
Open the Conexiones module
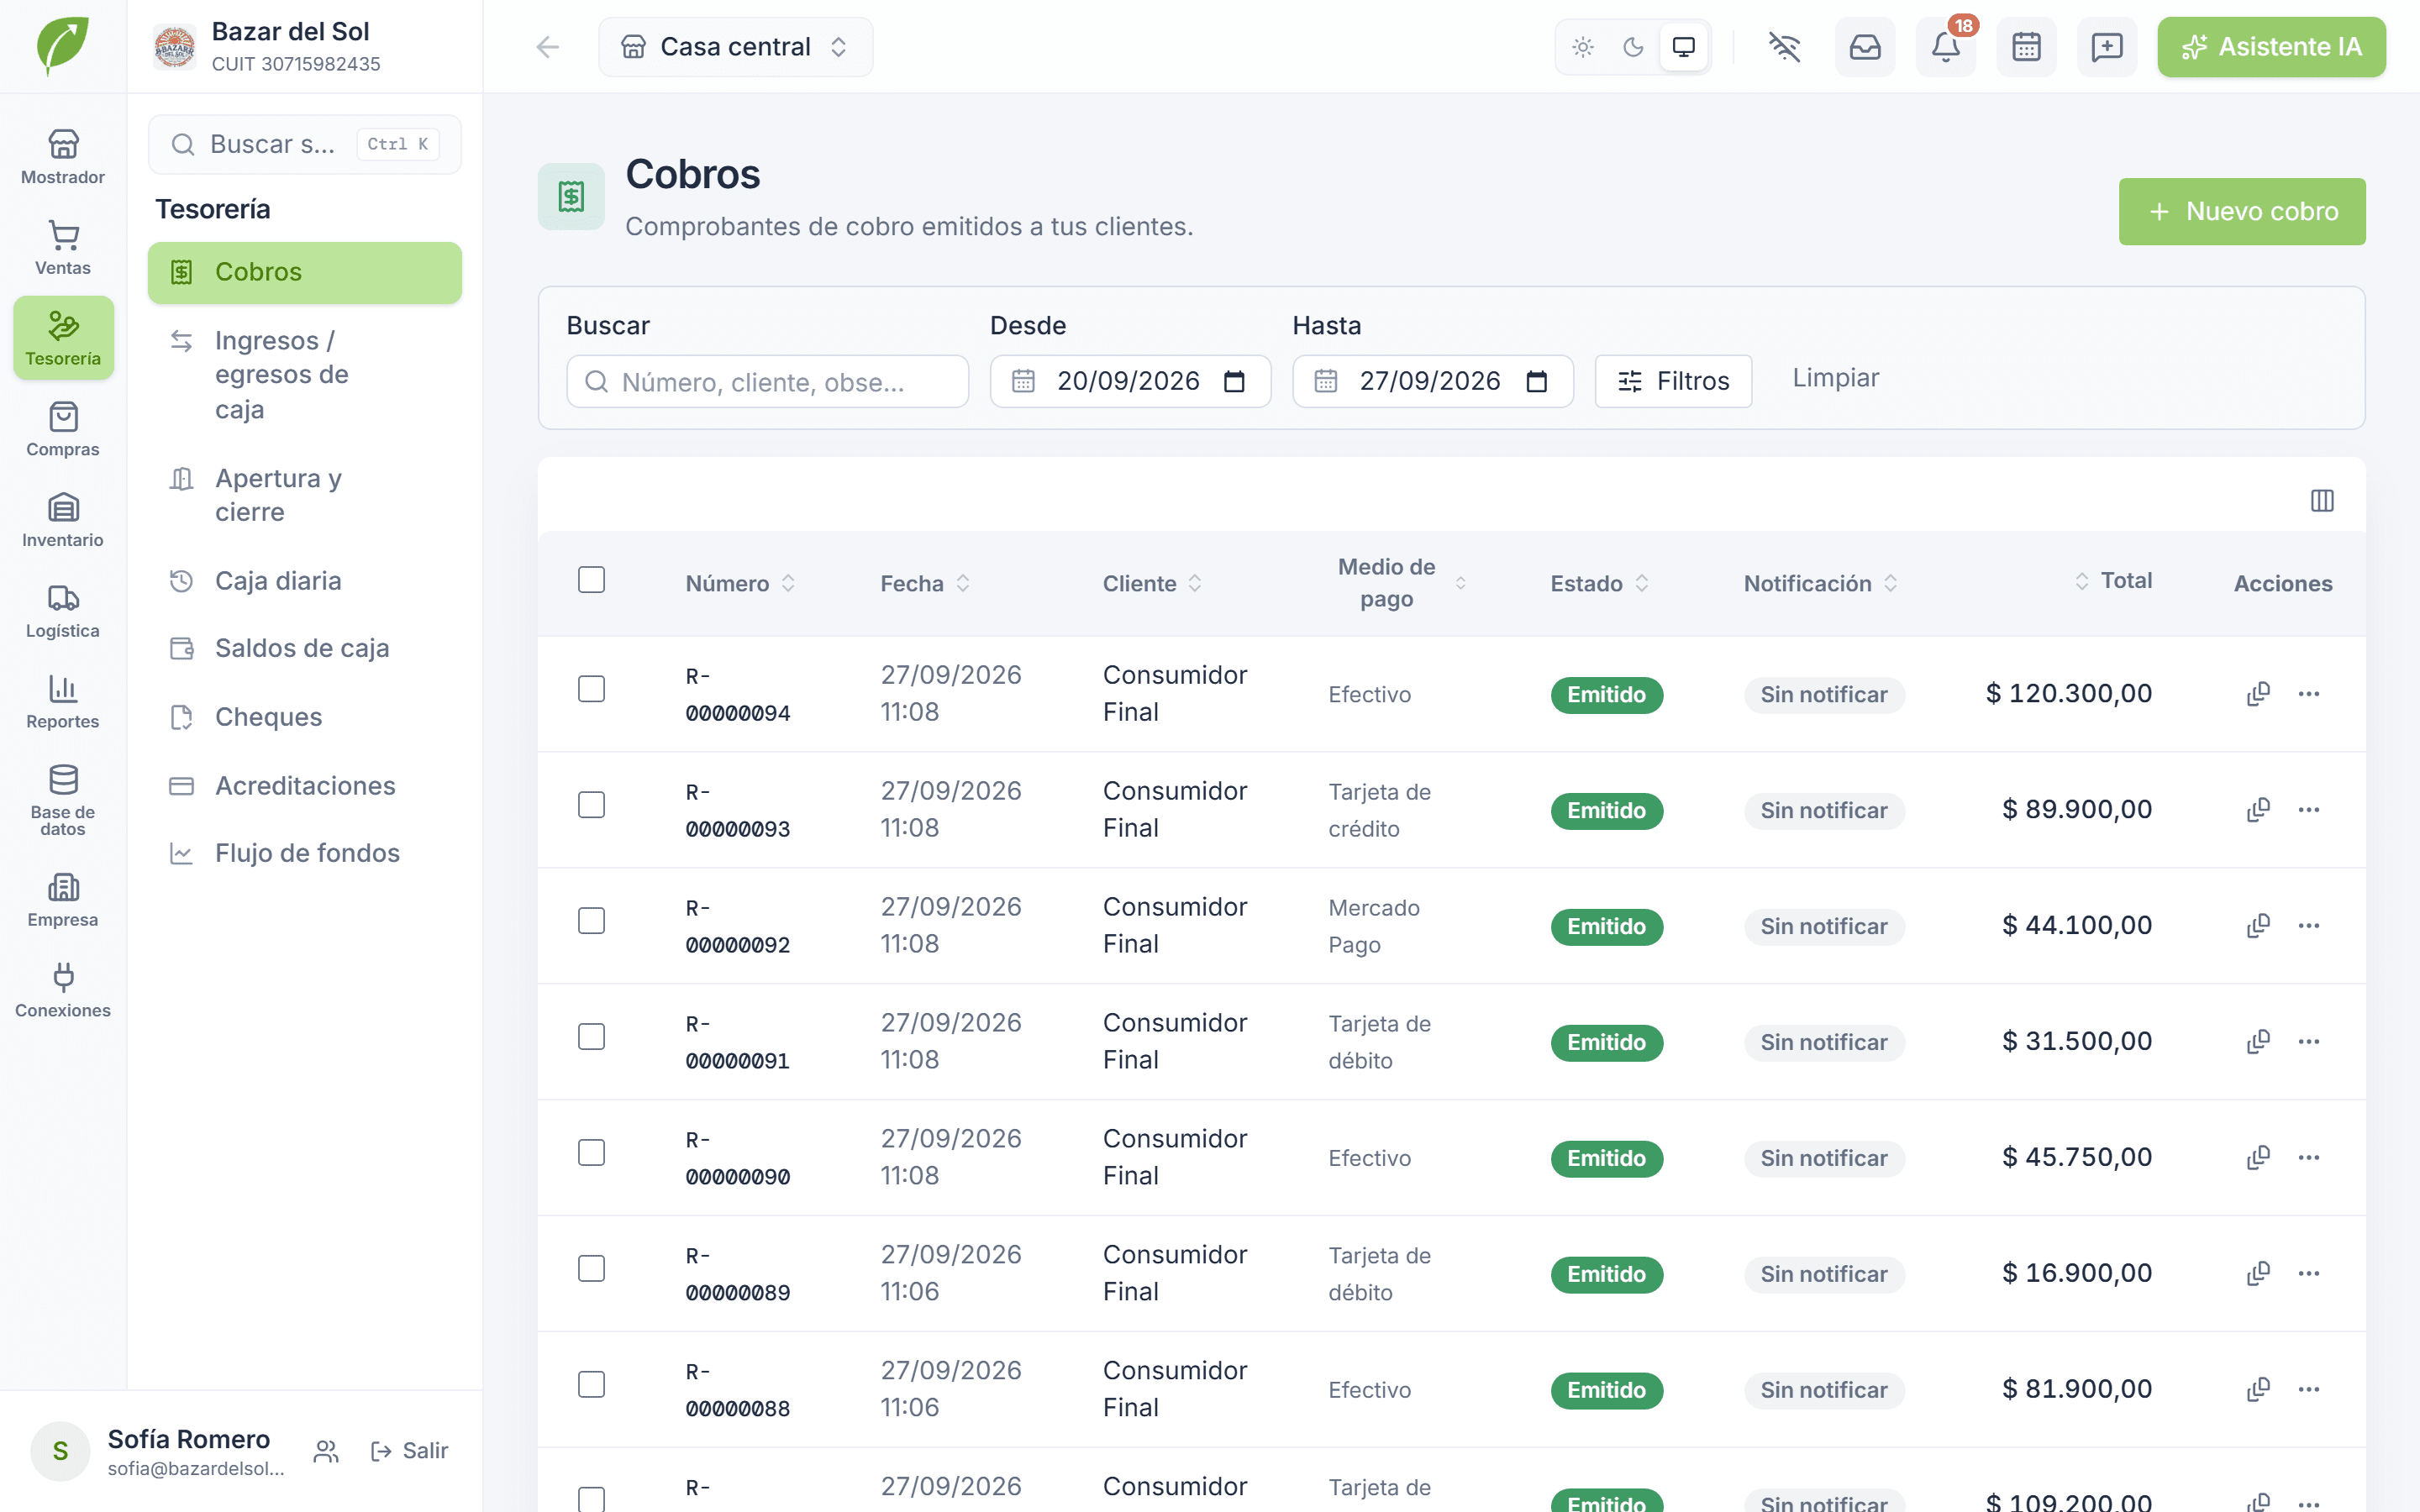(x=63, y=991)
